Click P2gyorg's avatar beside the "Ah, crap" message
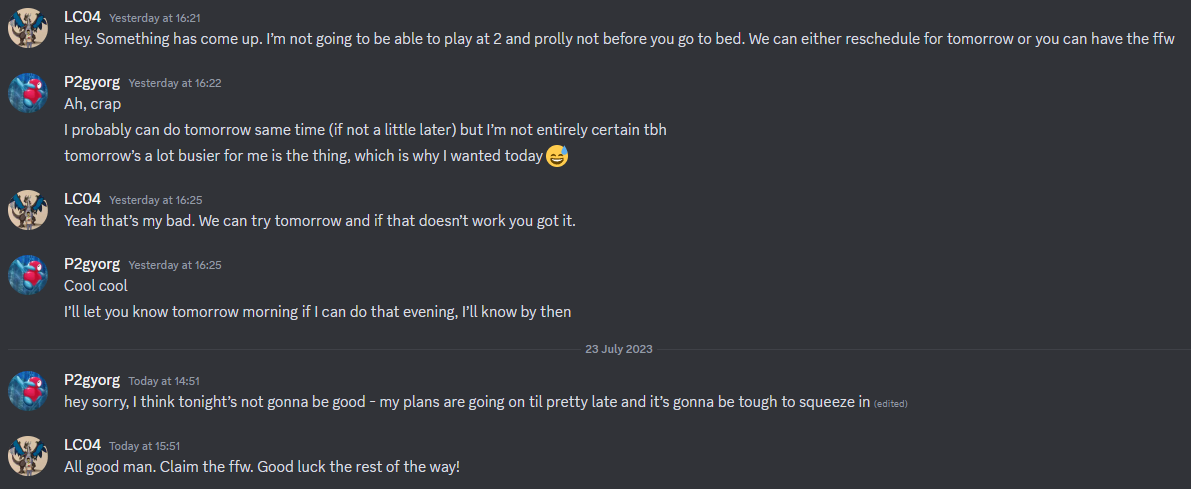1191x489 pixels. 28,93
